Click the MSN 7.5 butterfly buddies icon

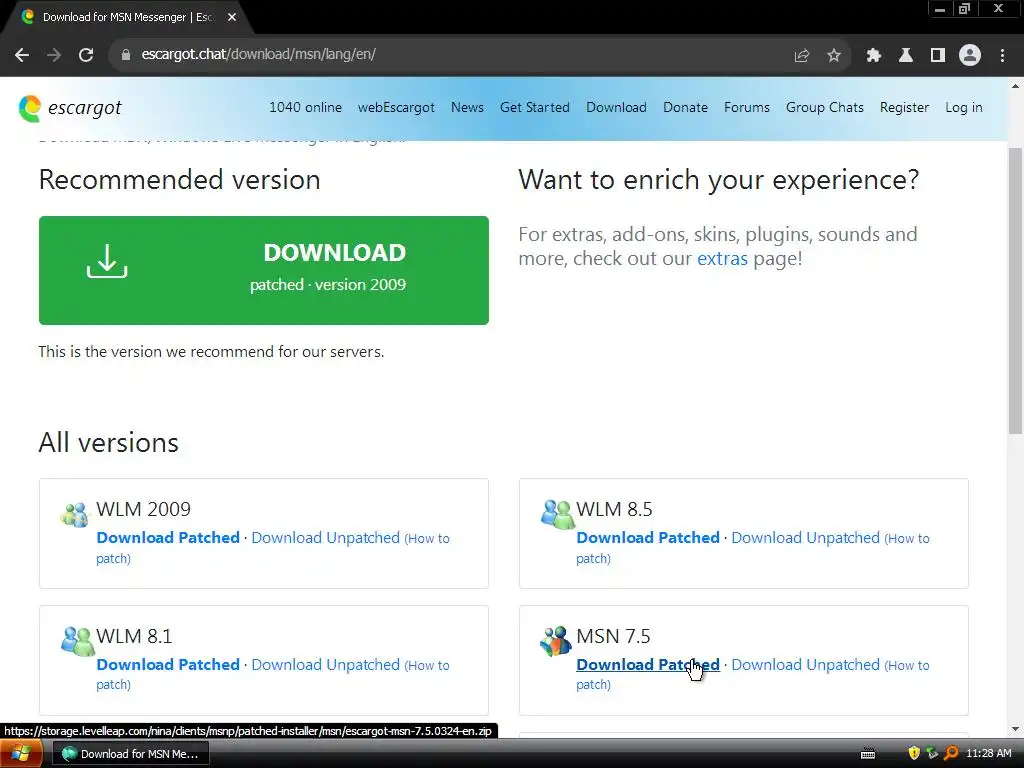(x=556, y=641)
